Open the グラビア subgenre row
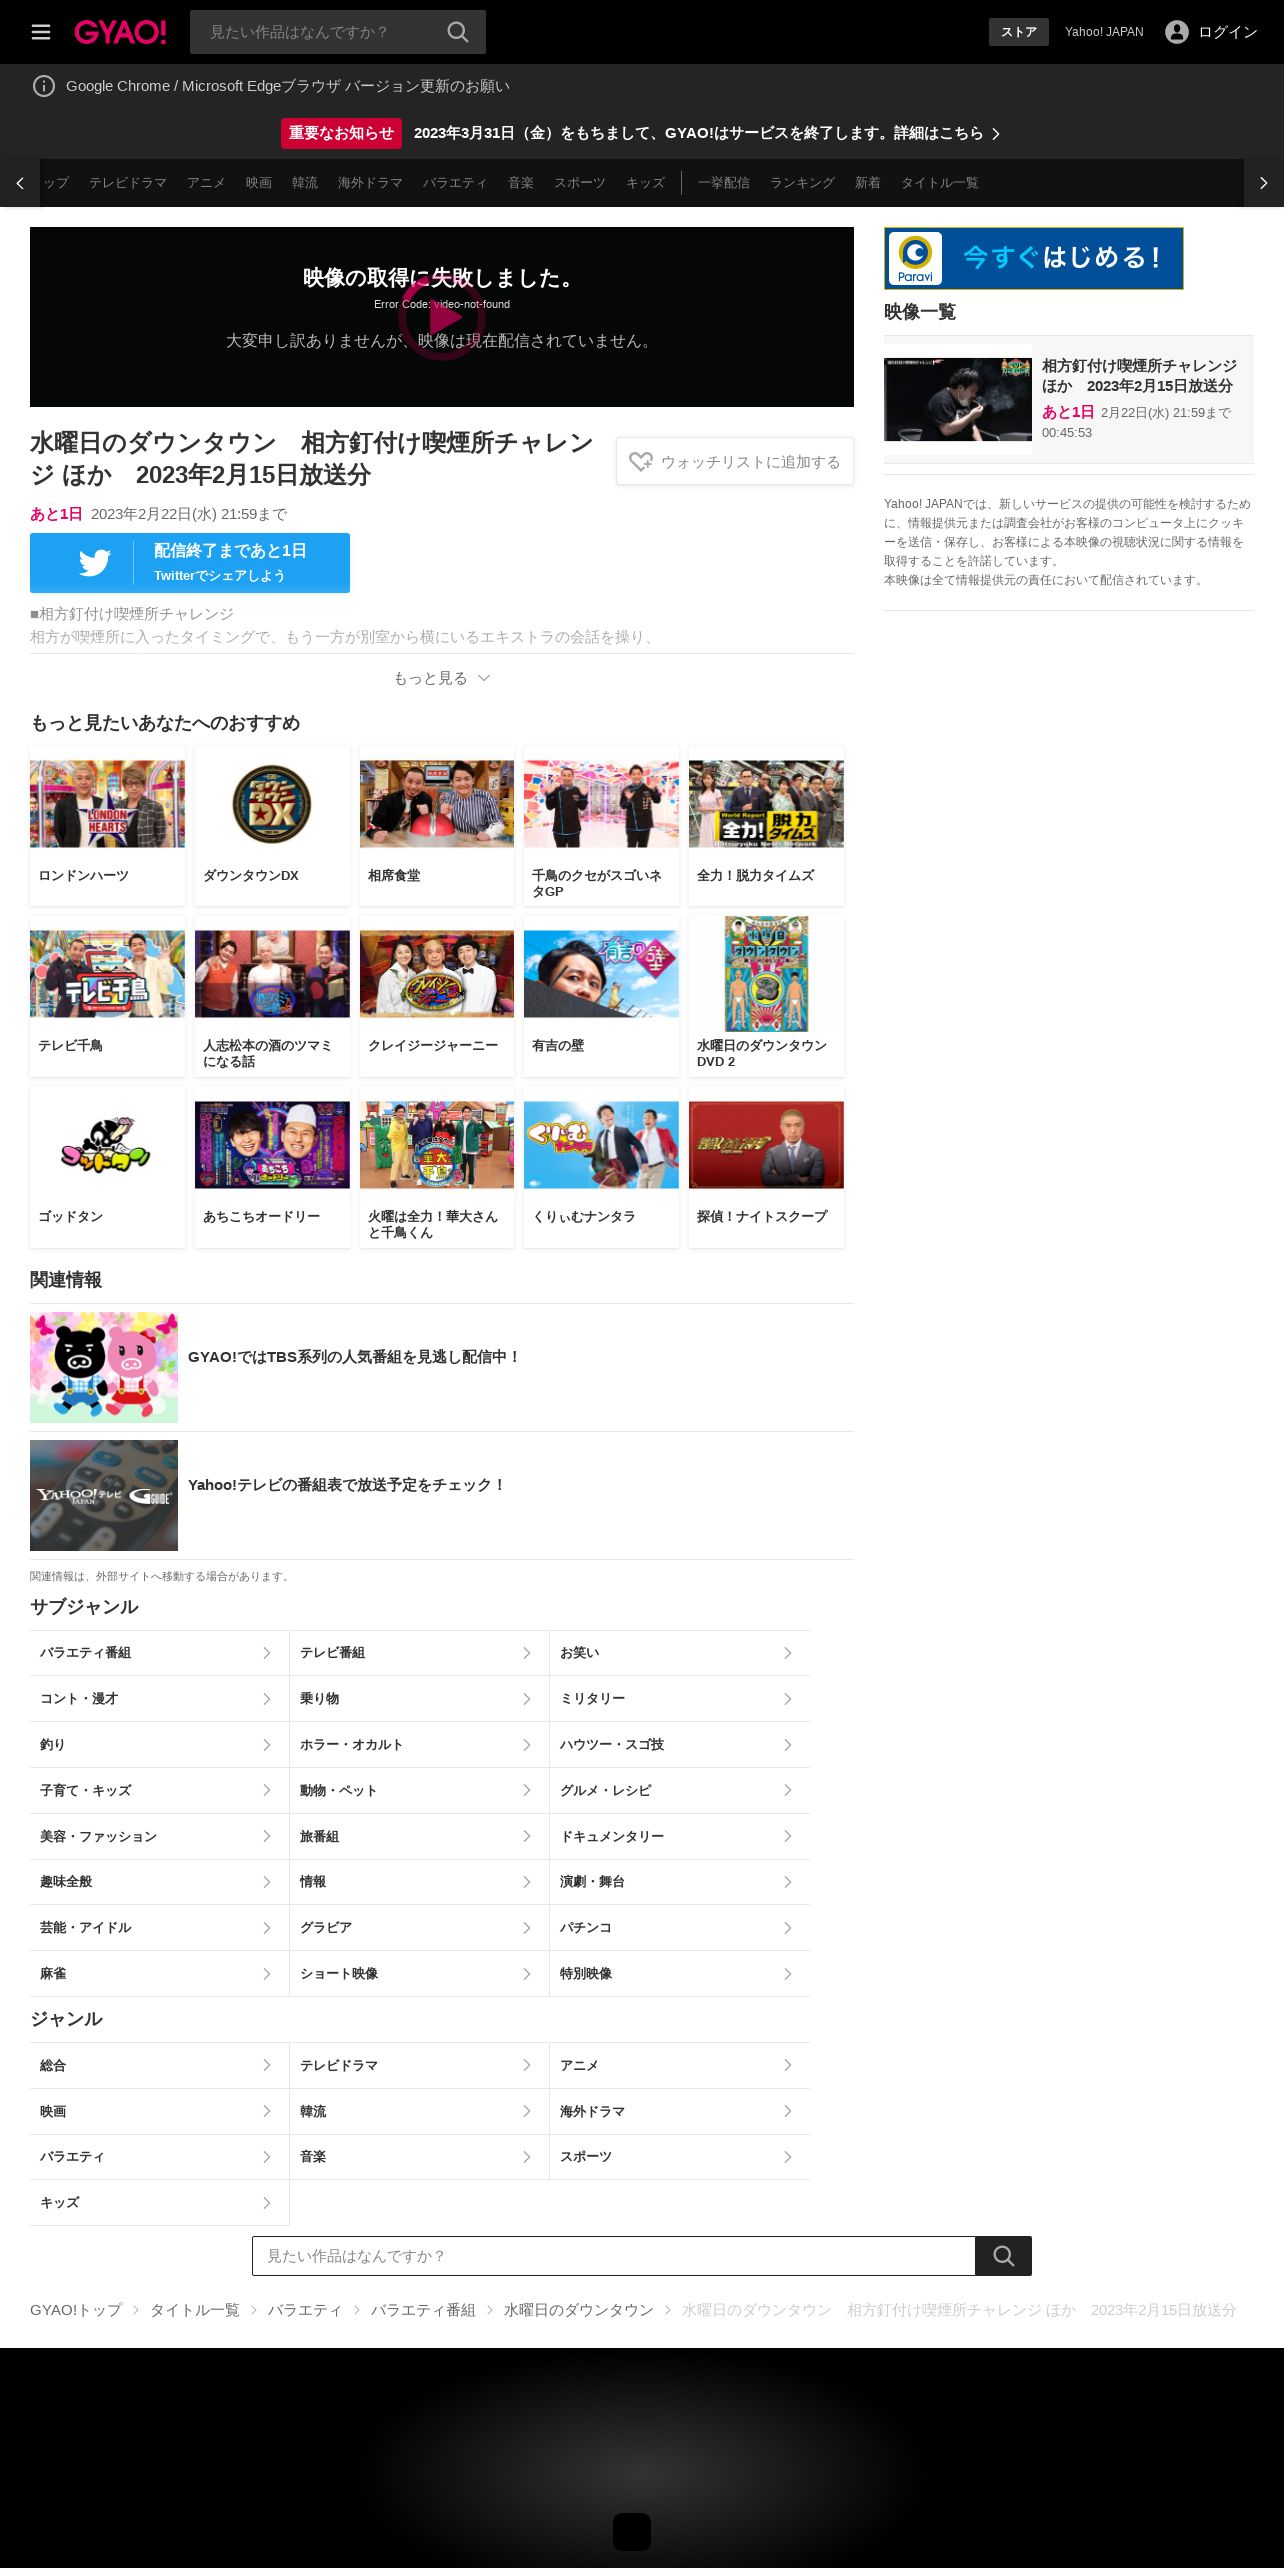 coord(419,1928)
